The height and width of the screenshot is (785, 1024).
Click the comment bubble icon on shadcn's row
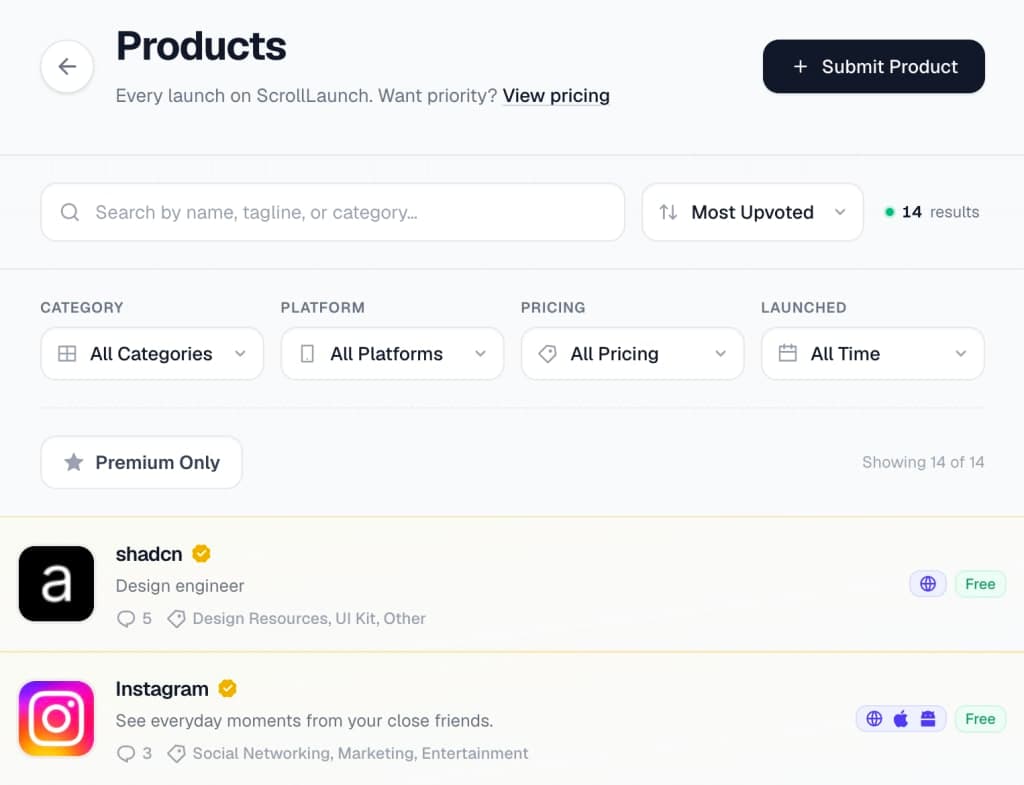coord(124,618)
